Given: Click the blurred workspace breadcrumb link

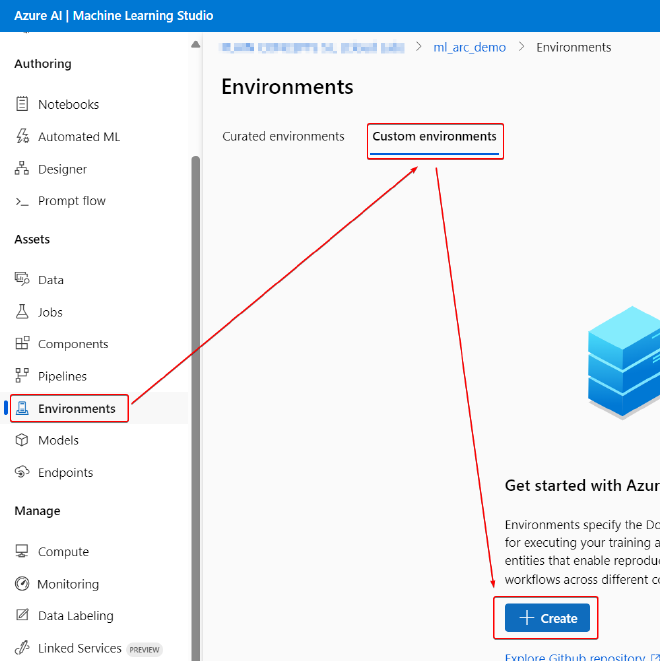Looking at the screenshot, I should coord(312,48).
